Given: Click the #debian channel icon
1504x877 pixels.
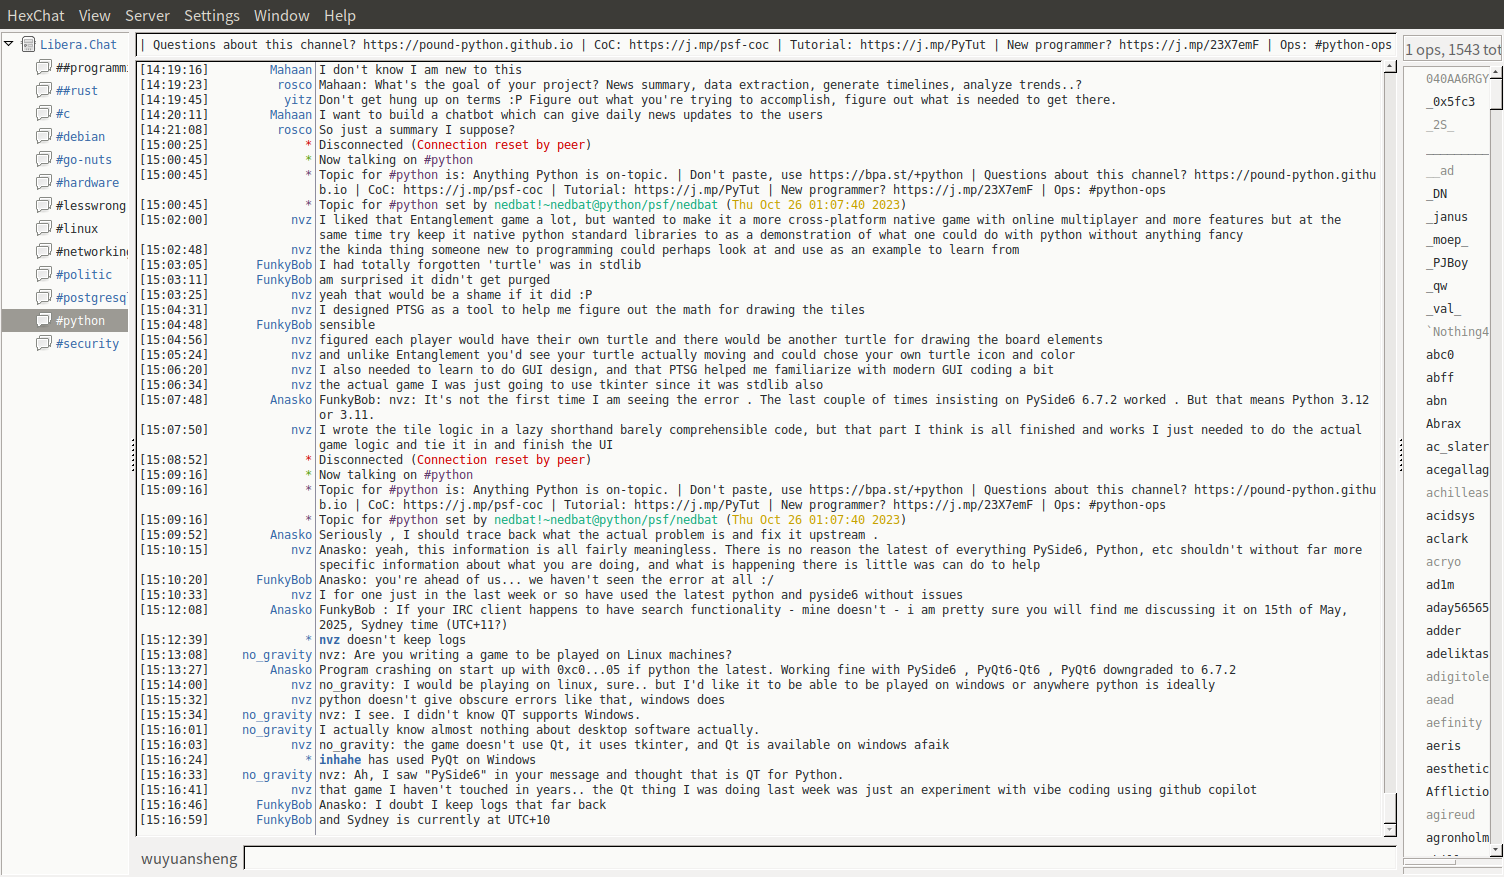Looking at the screenshot, I should 44,136.
